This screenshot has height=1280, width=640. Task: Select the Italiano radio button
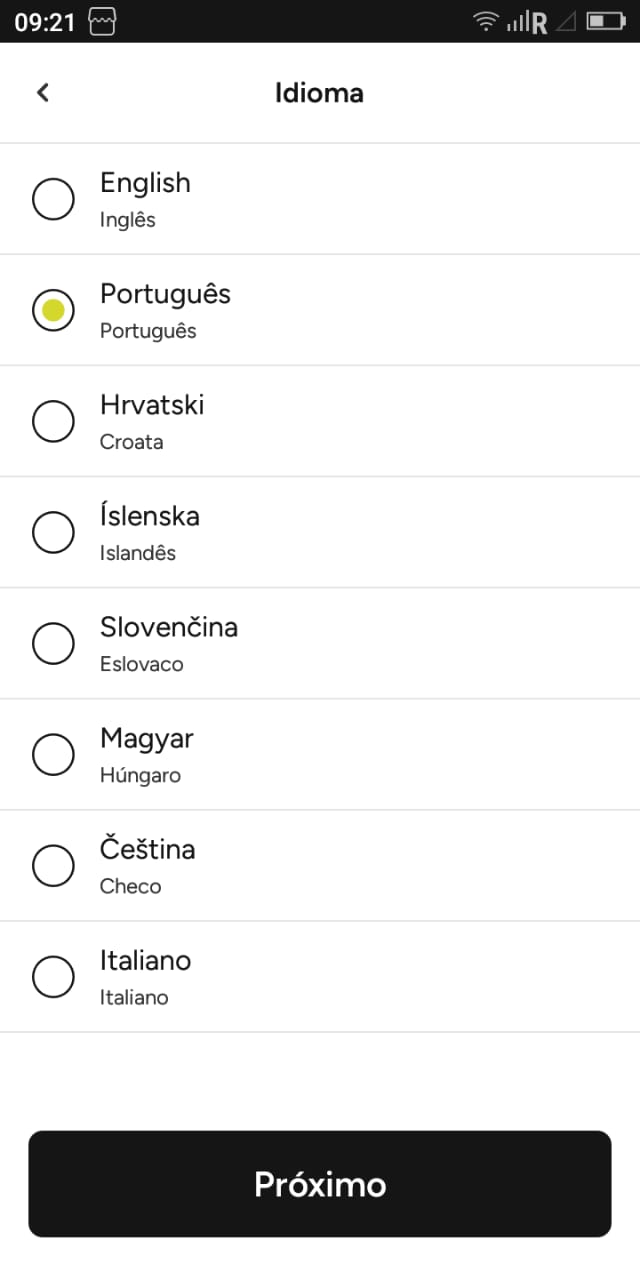pos(53,976)
